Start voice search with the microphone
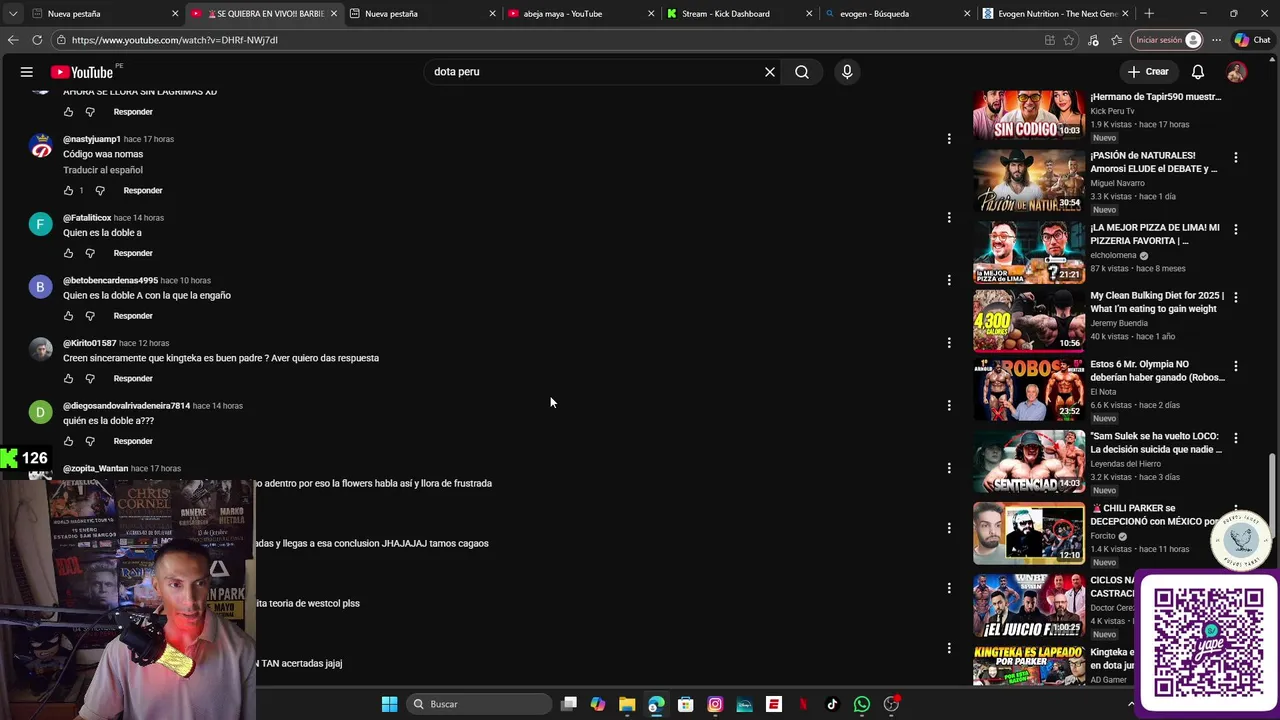The image size is (1280, 720). 847,72
